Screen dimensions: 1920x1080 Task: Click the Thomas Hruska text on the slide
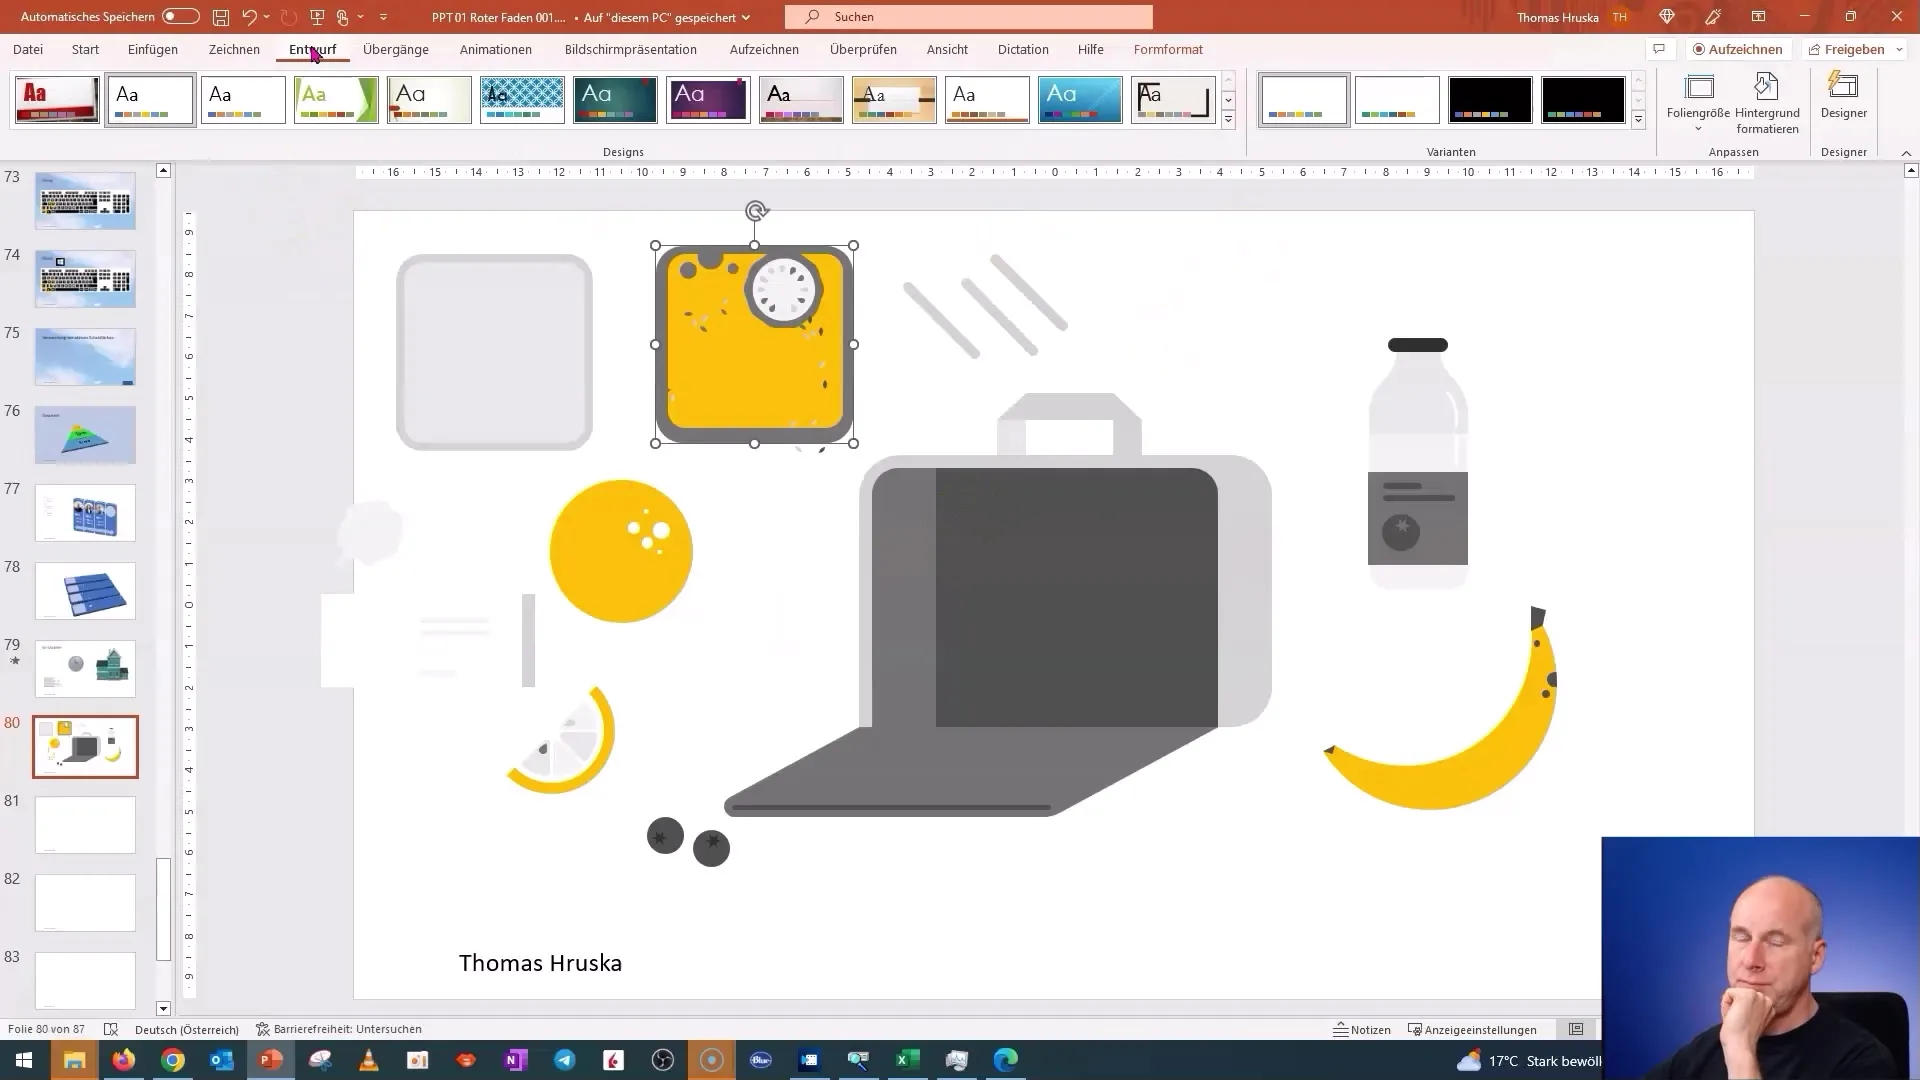click(540, 963)
